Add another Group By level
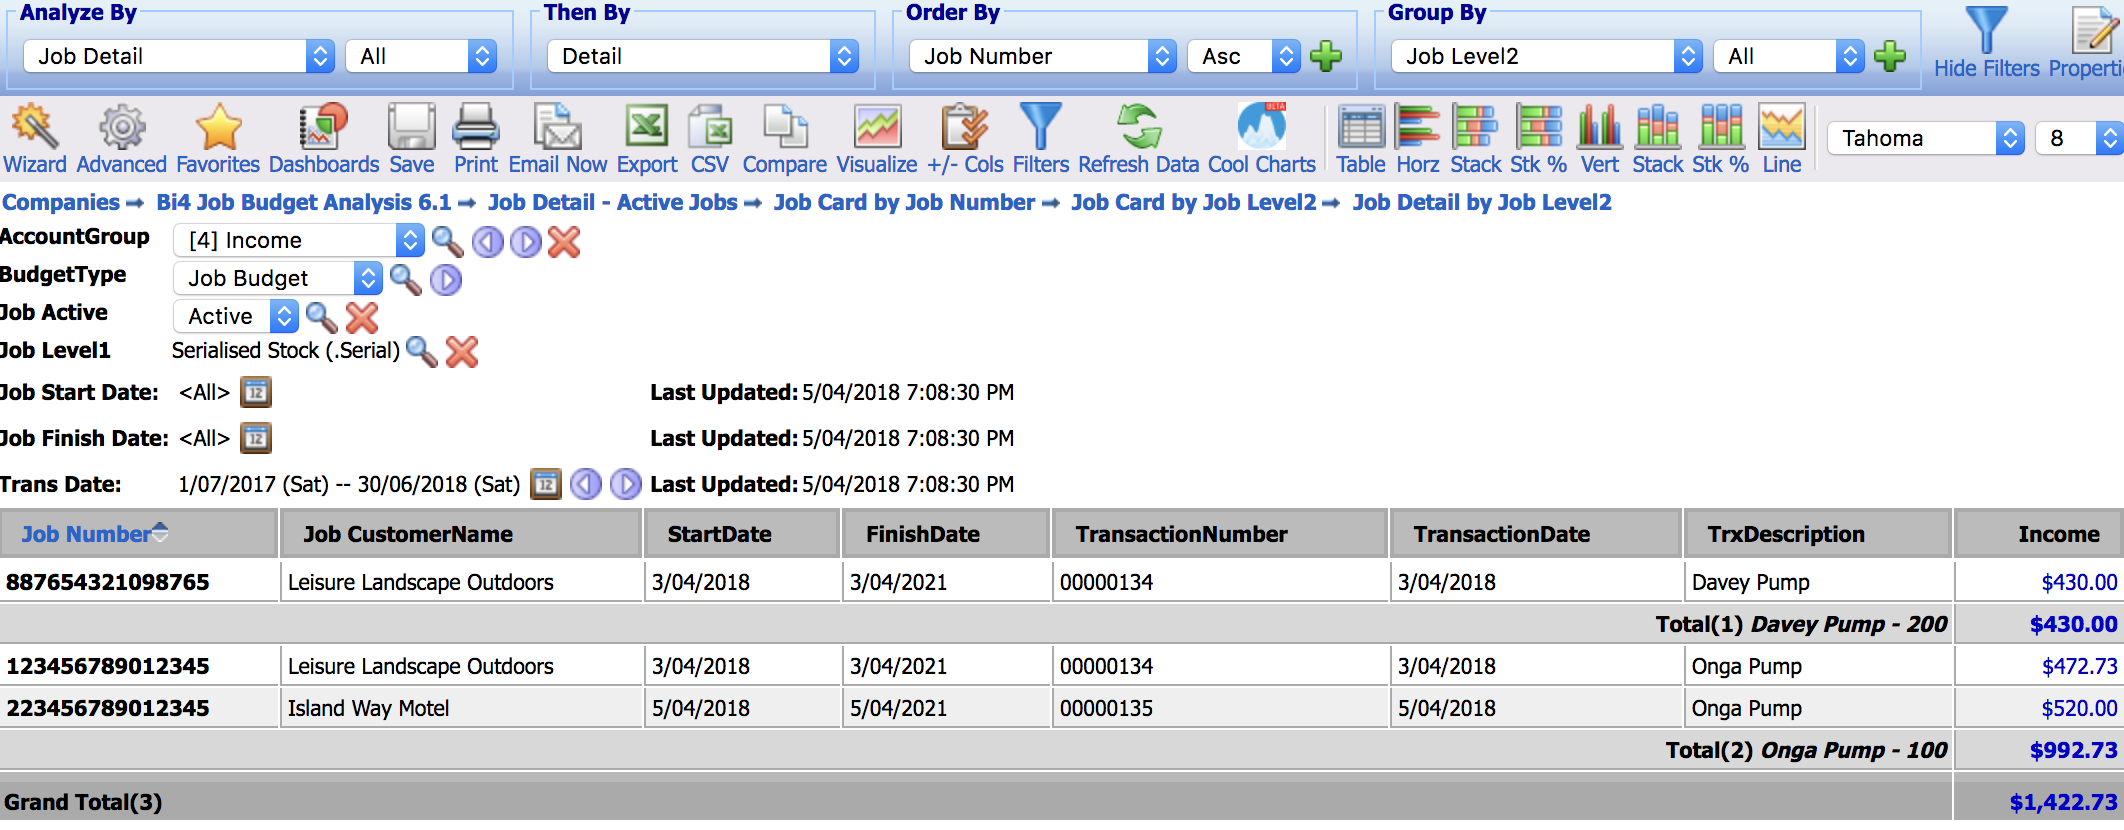Image resolution: width=2124 pixels, height=830 pixels. 1890,56
